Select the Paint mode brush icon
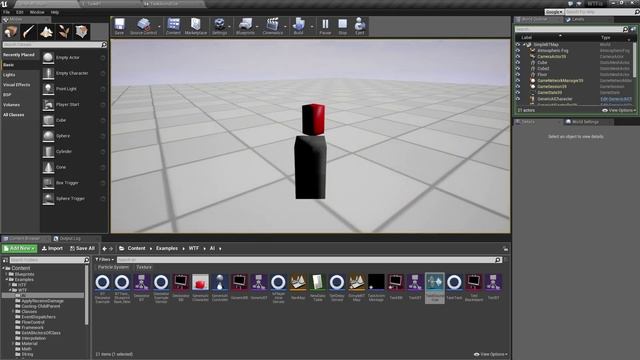This screenshot has width=640, height=360. [29, 32]
